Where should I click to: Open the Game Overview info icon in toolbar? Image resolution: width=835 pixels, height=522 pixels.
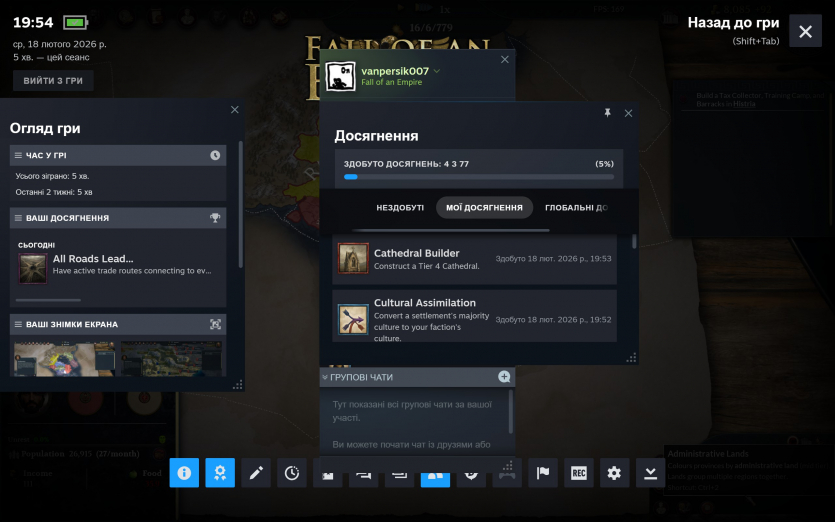tap(184, 473)
